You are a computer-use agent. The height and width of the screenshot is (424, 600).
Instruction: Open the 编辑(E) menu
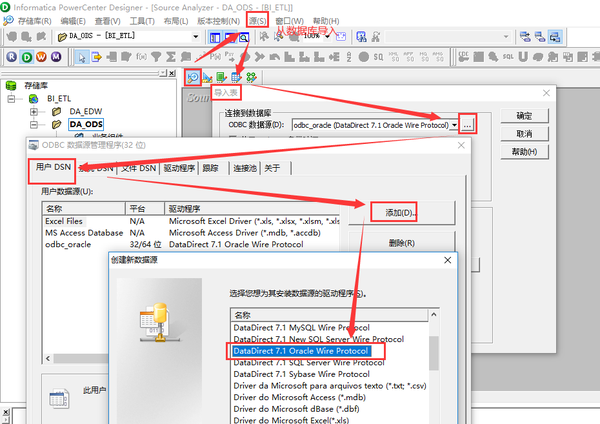coord(73,21)
